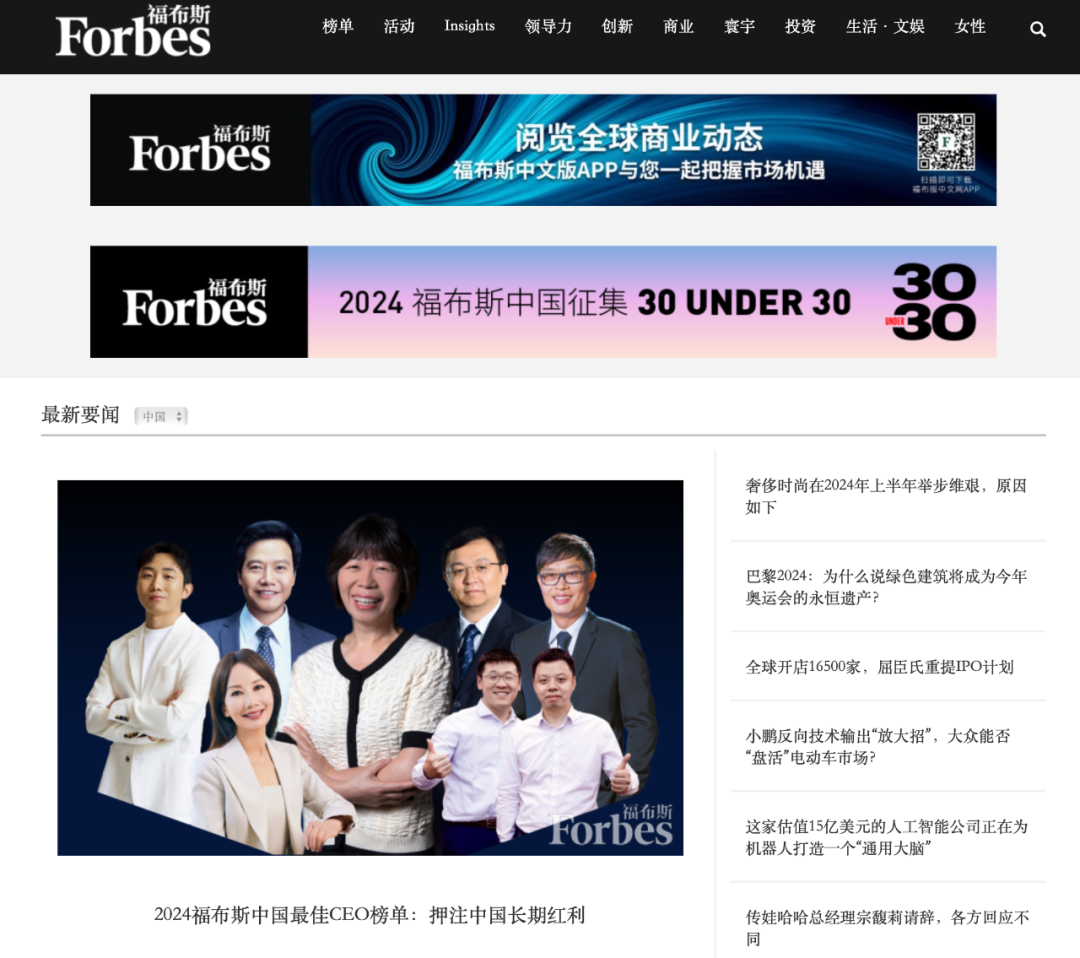Click the Forbes logo in header
Image resolution: width=1080 pixels, height=958 pixels.
tap(133, 31)
